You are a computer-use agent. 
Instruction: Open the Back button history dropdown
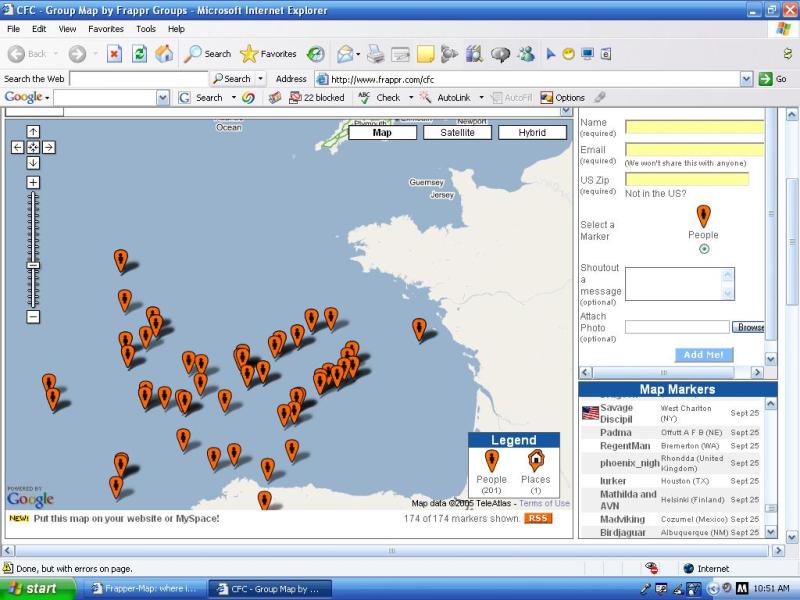[56, 54]
